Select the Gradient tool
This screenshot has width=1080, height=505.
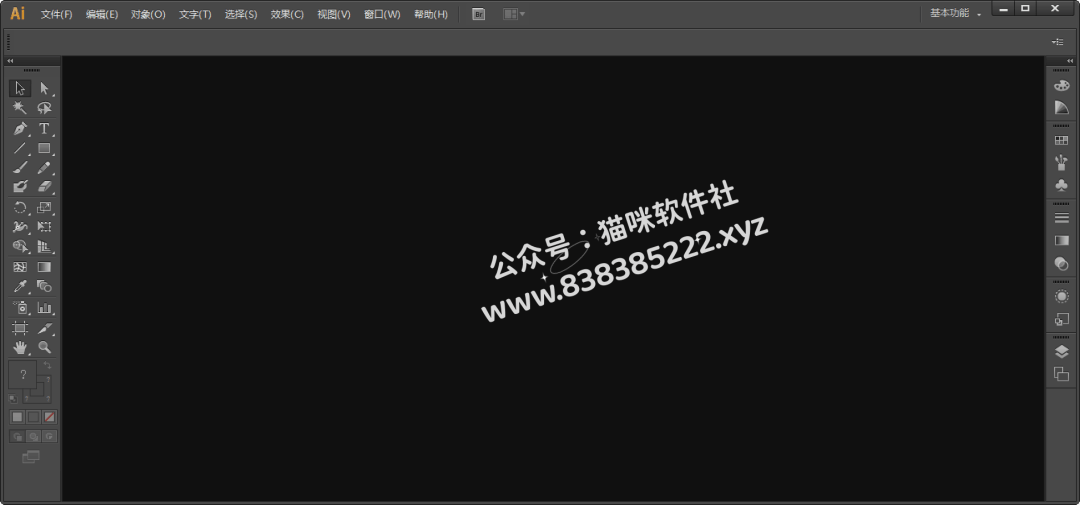coord(44,267)
